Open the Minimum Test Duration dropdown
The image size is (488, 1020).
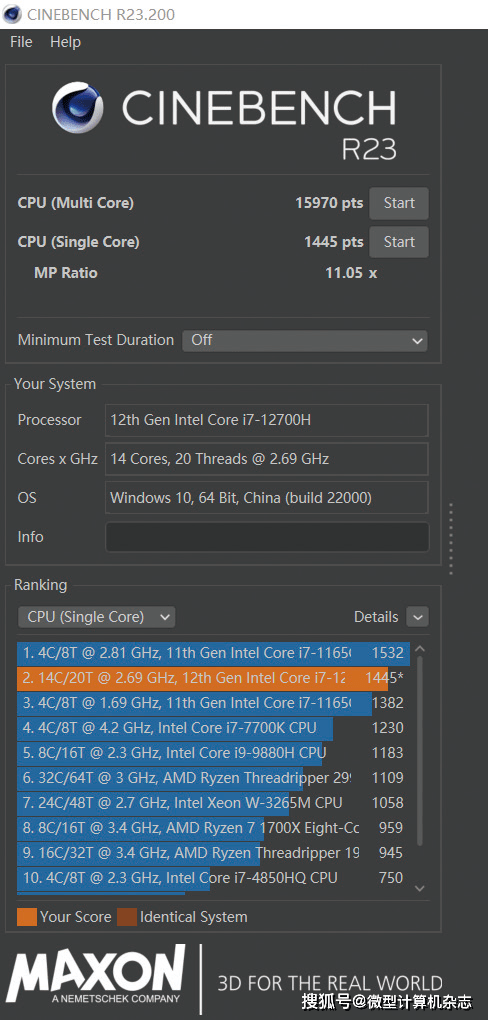305,340
